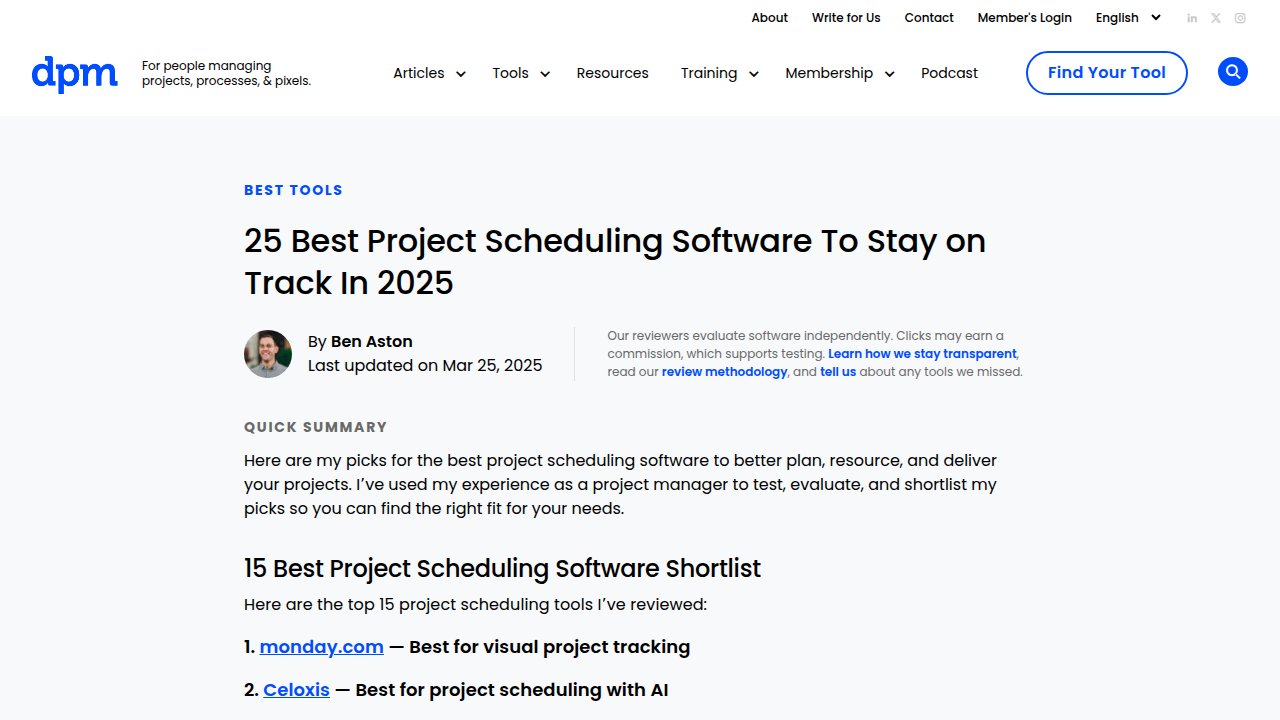Open the Write for Us link
Image resolution: width=1280 pixels, height=720 pixels.
846,18
